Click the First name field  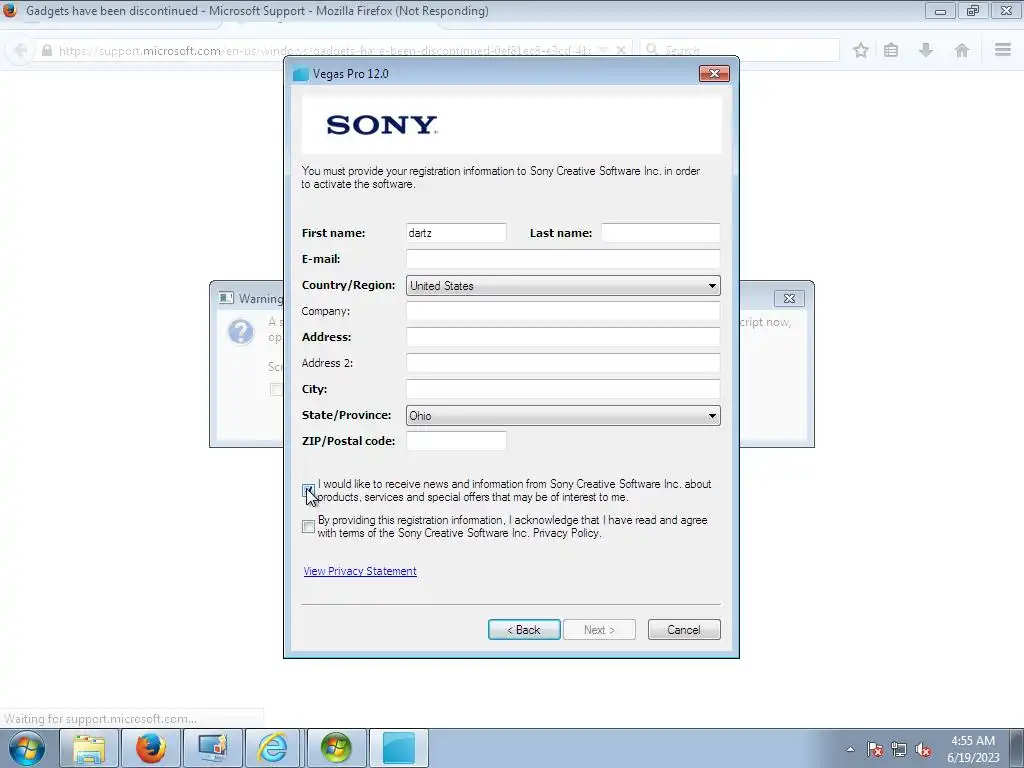[456, 232]
